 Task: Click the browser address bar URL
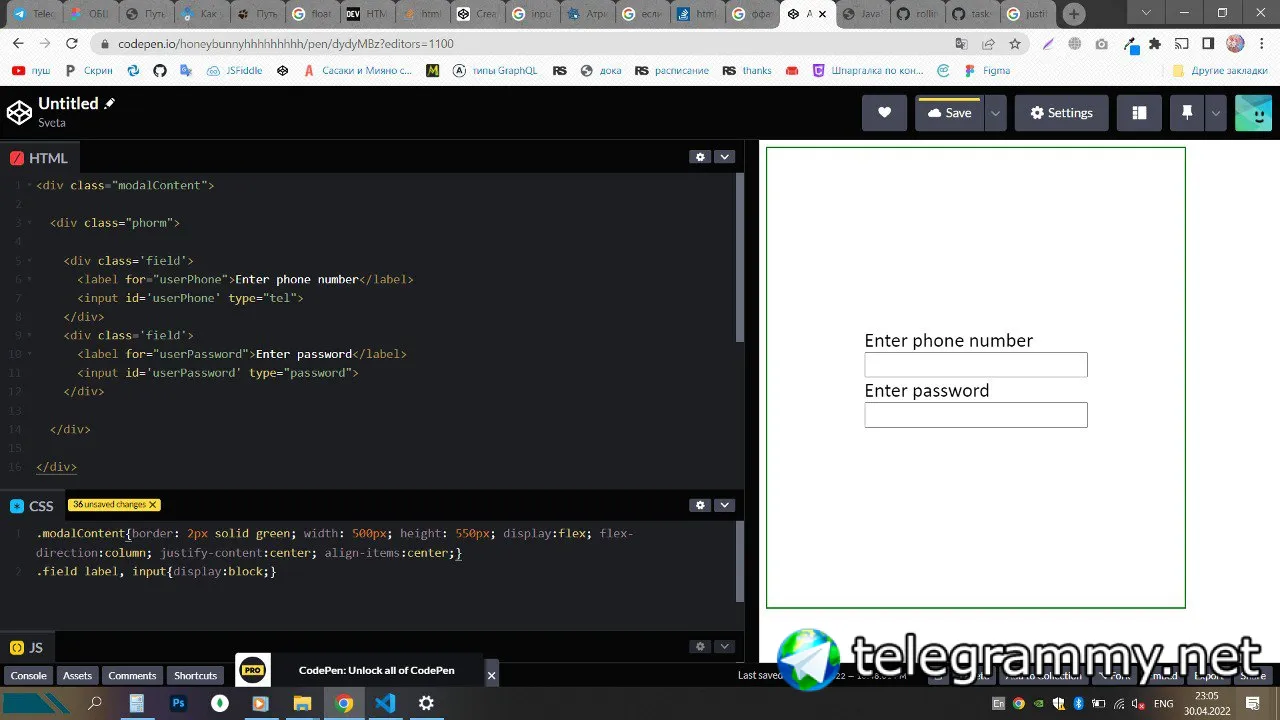point(286,44)
